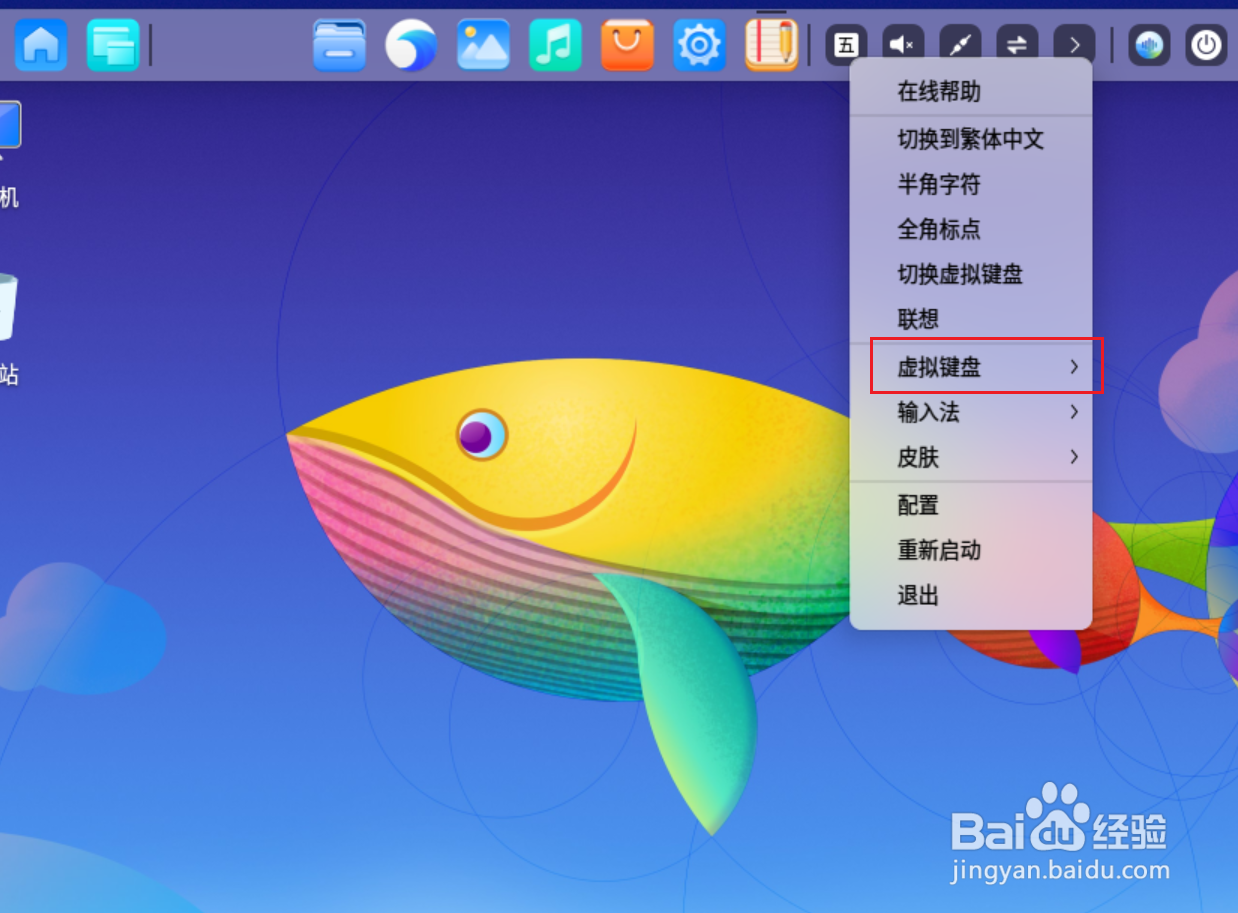The image size is (1238, 913).
Task: Open the notepad text editor icon
Action: pos(771,45)
